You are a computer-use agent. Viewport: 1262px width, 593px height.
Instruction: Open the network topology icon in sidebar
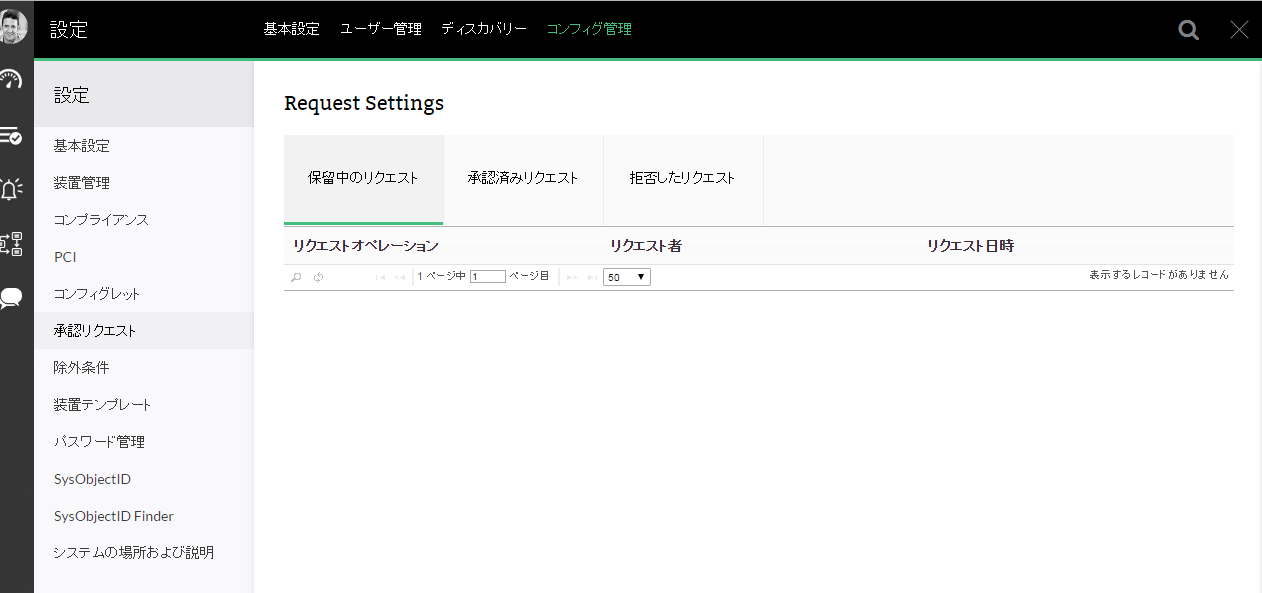click(x=11, y=243)
